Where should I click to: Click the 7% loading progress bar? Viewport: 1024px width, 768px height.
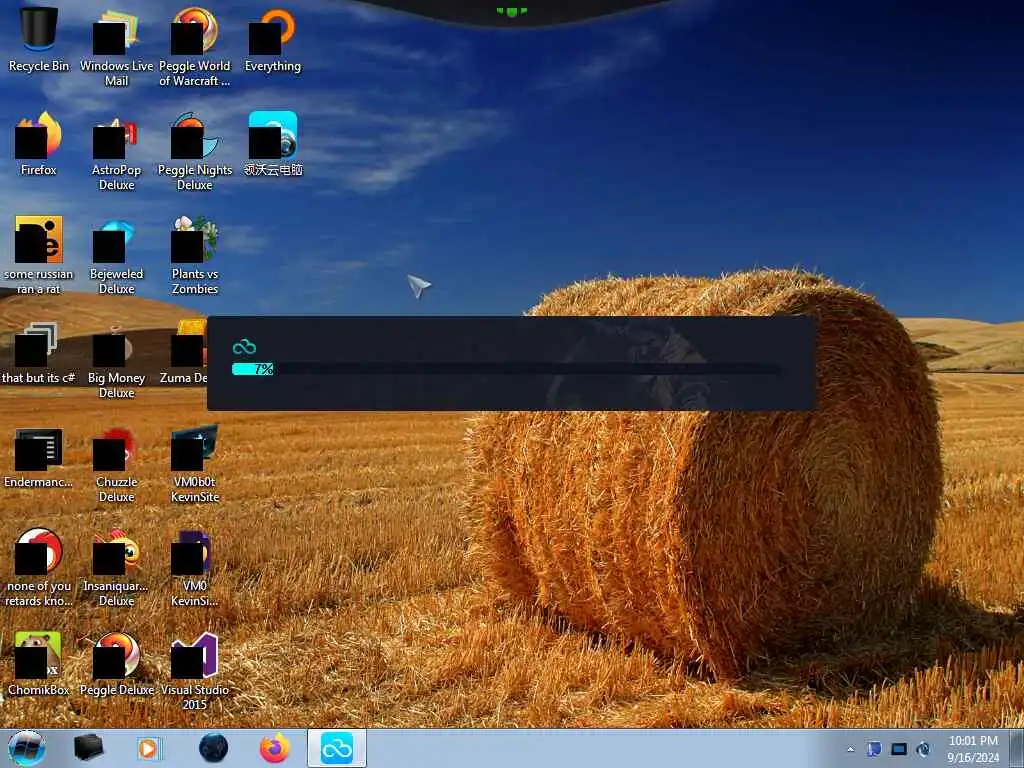pyautogui.click(x=506, y=369)
